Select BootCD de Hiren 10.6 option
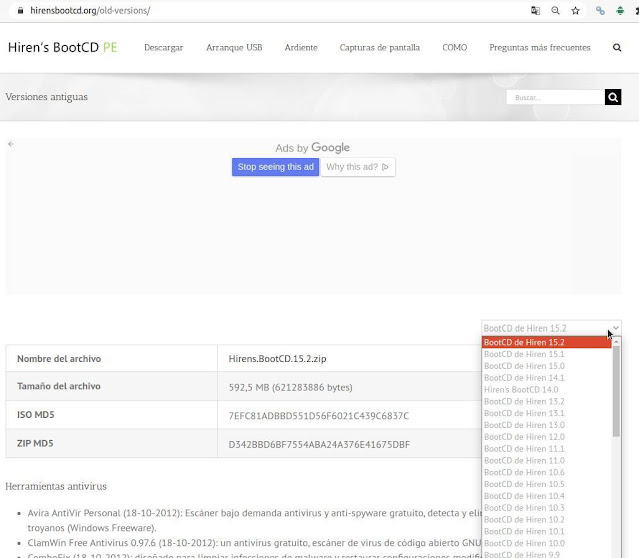 pos(546,472)
